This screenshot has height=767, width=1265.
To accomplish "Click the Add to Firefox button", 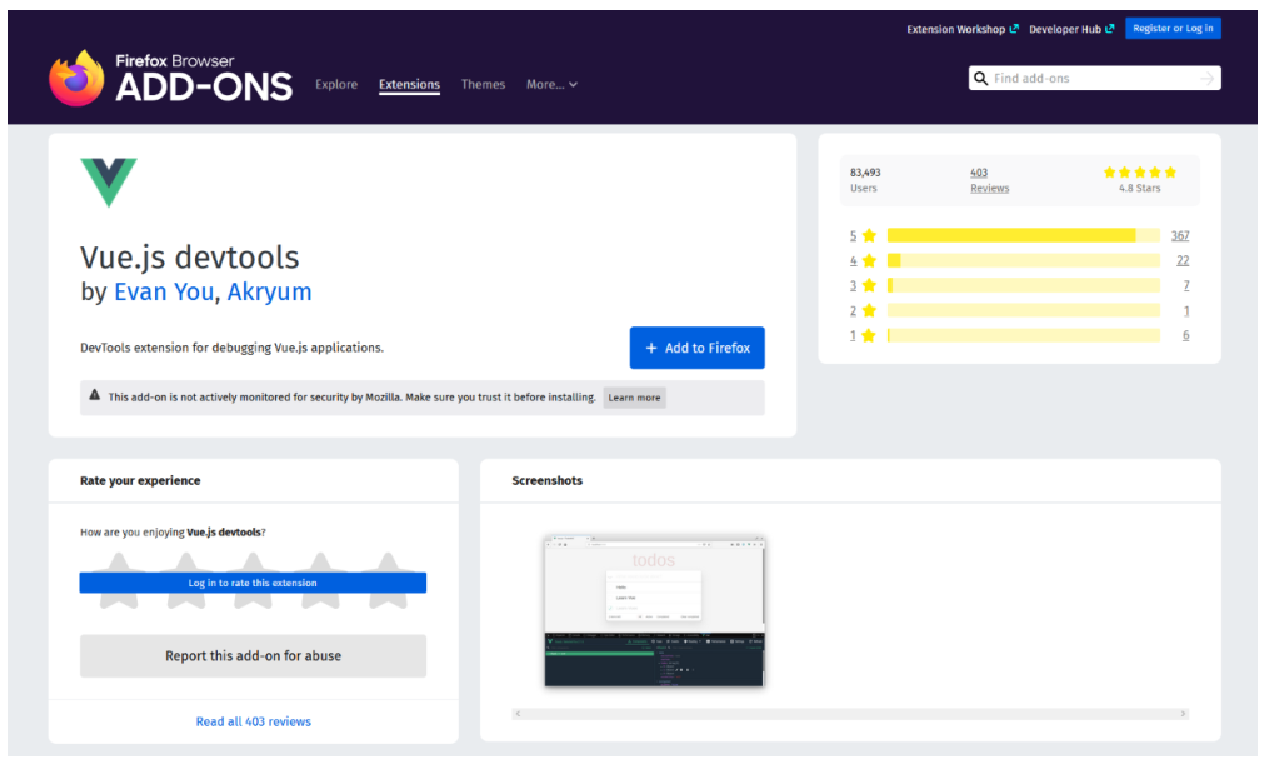I will (697, 348).
